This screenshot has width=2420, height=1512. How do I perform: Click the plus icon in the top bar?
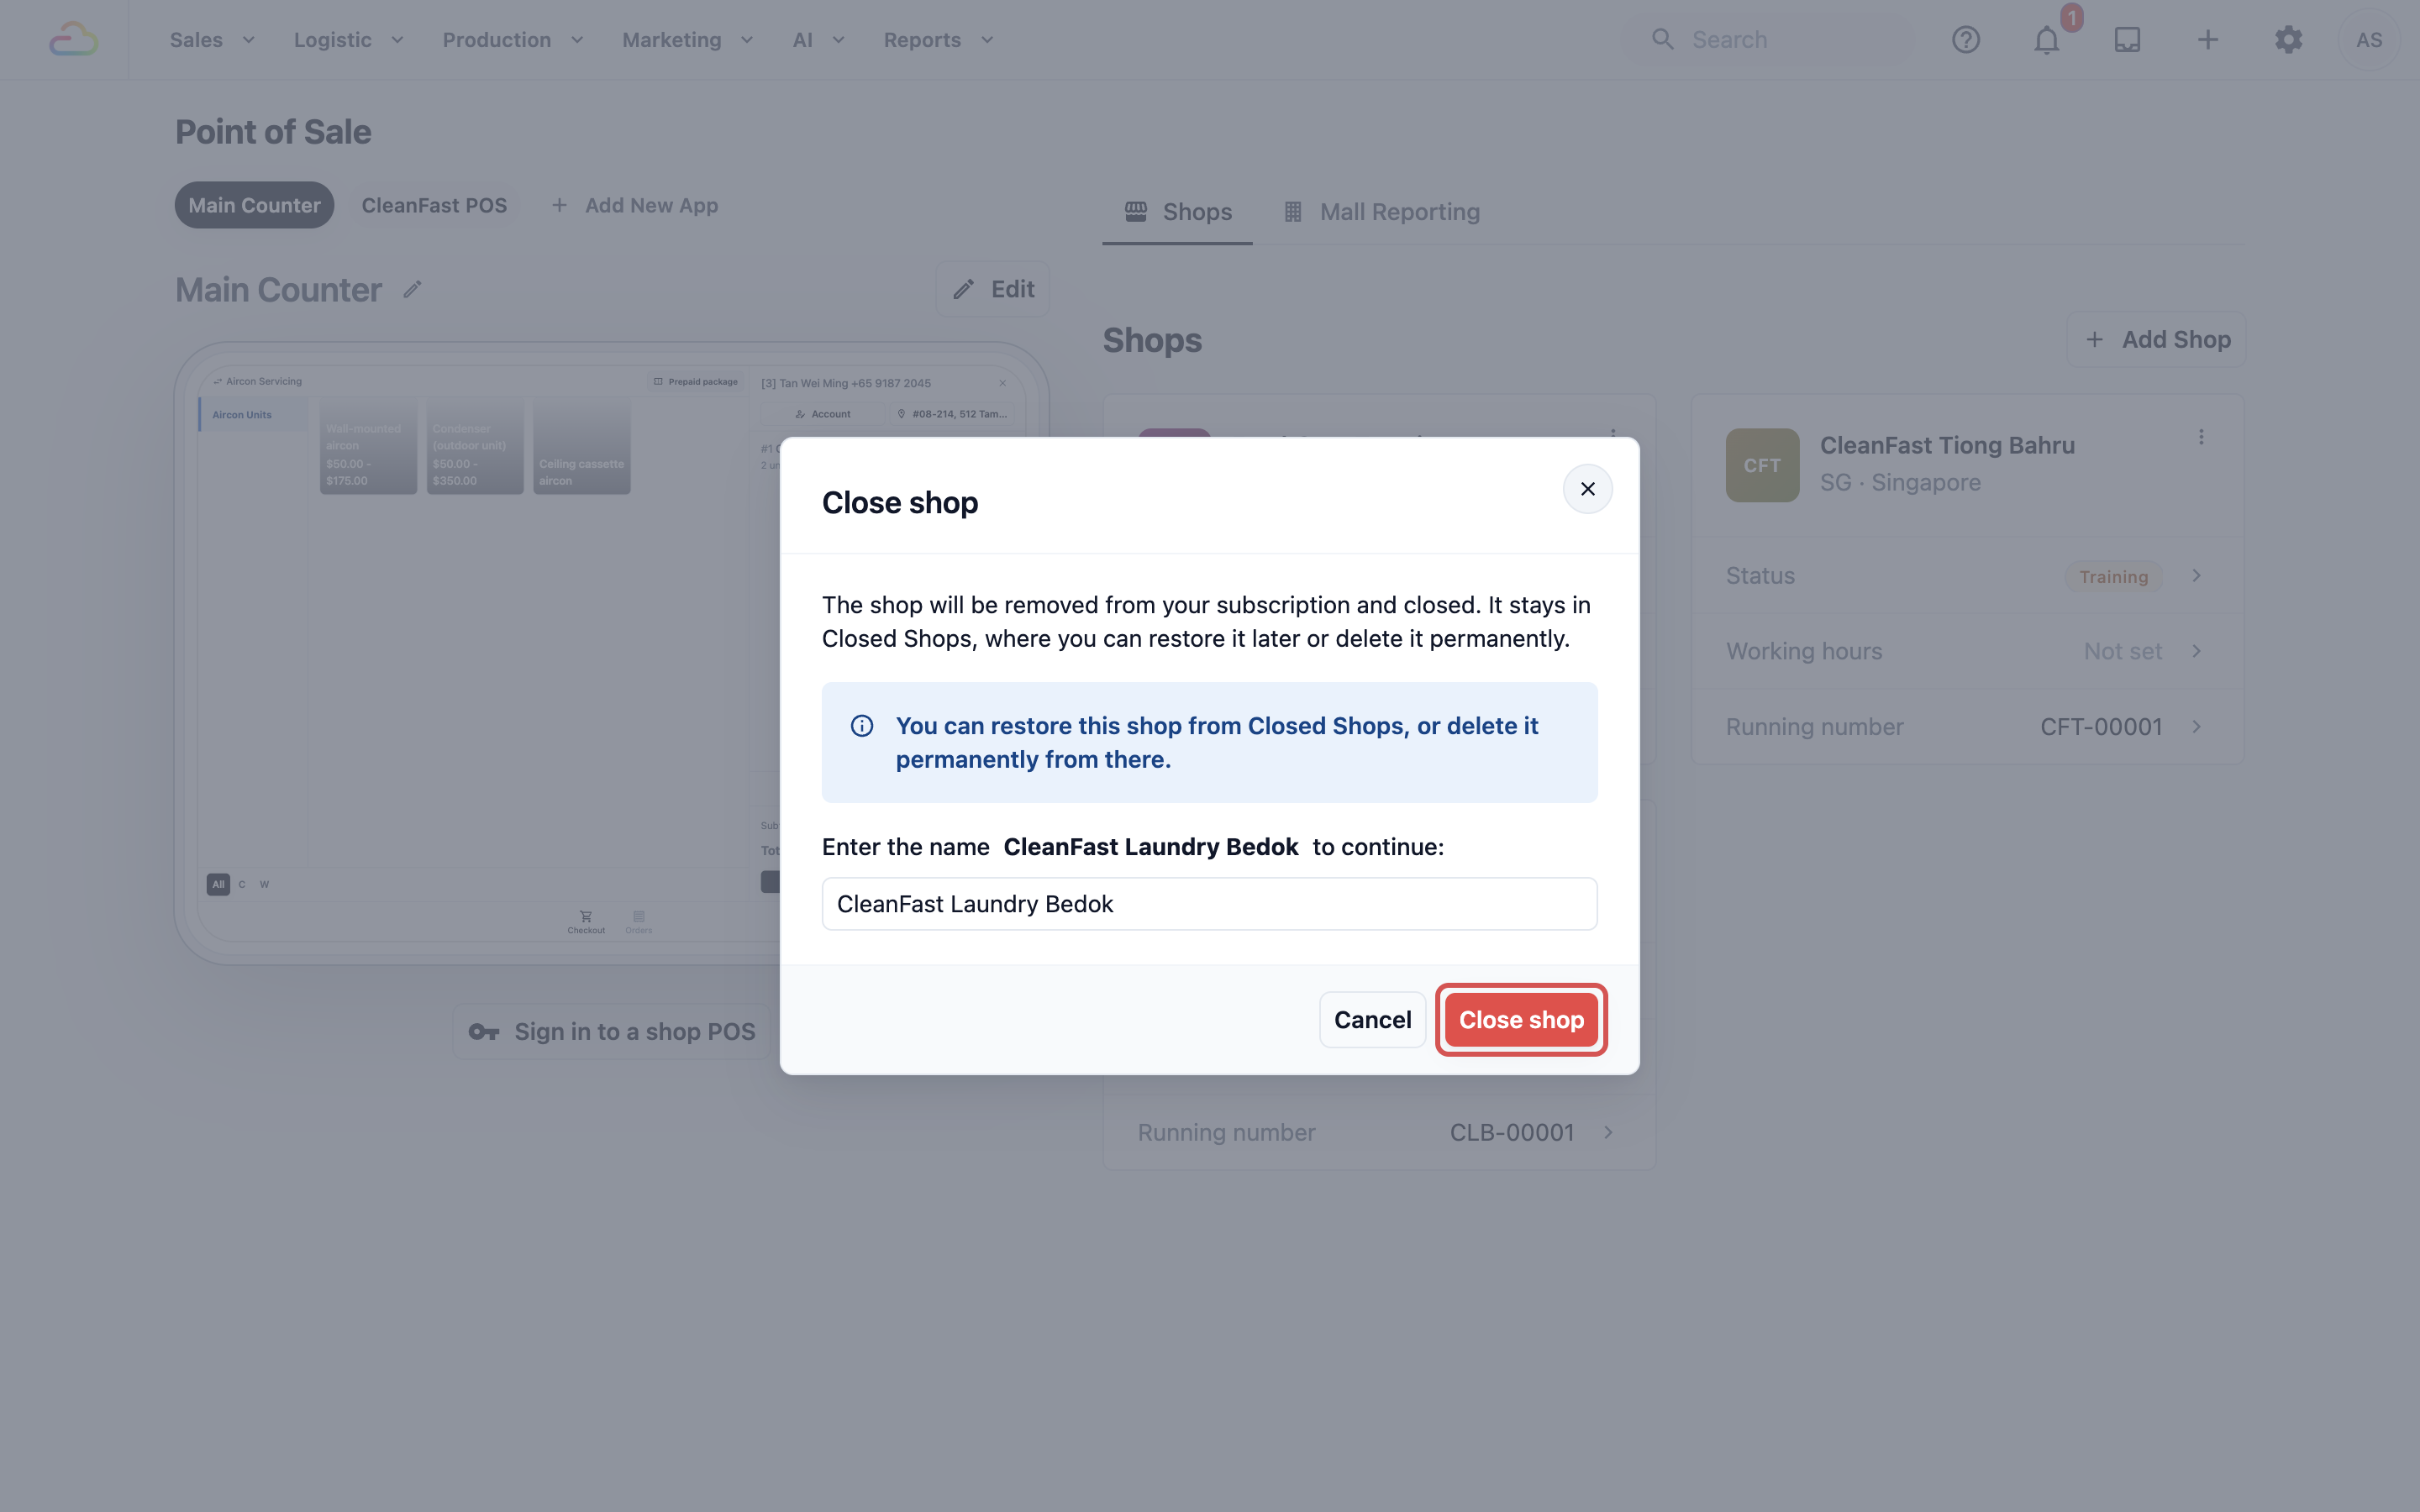tap(2208, 40)
